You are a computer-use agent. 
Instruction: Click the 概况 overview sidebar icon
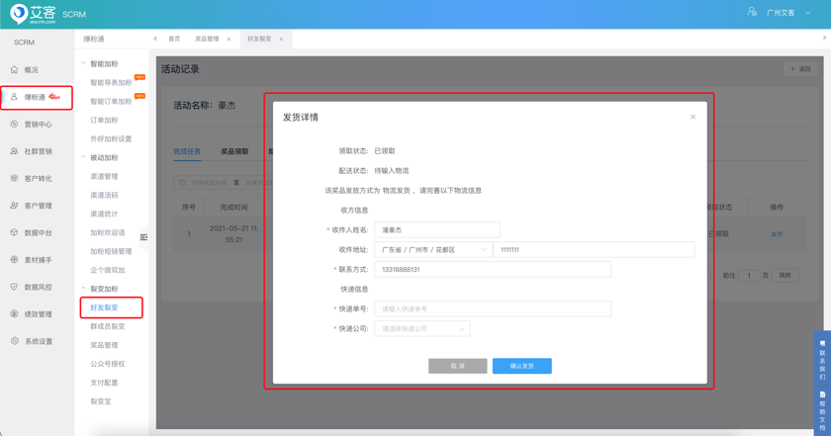[14, 70]
